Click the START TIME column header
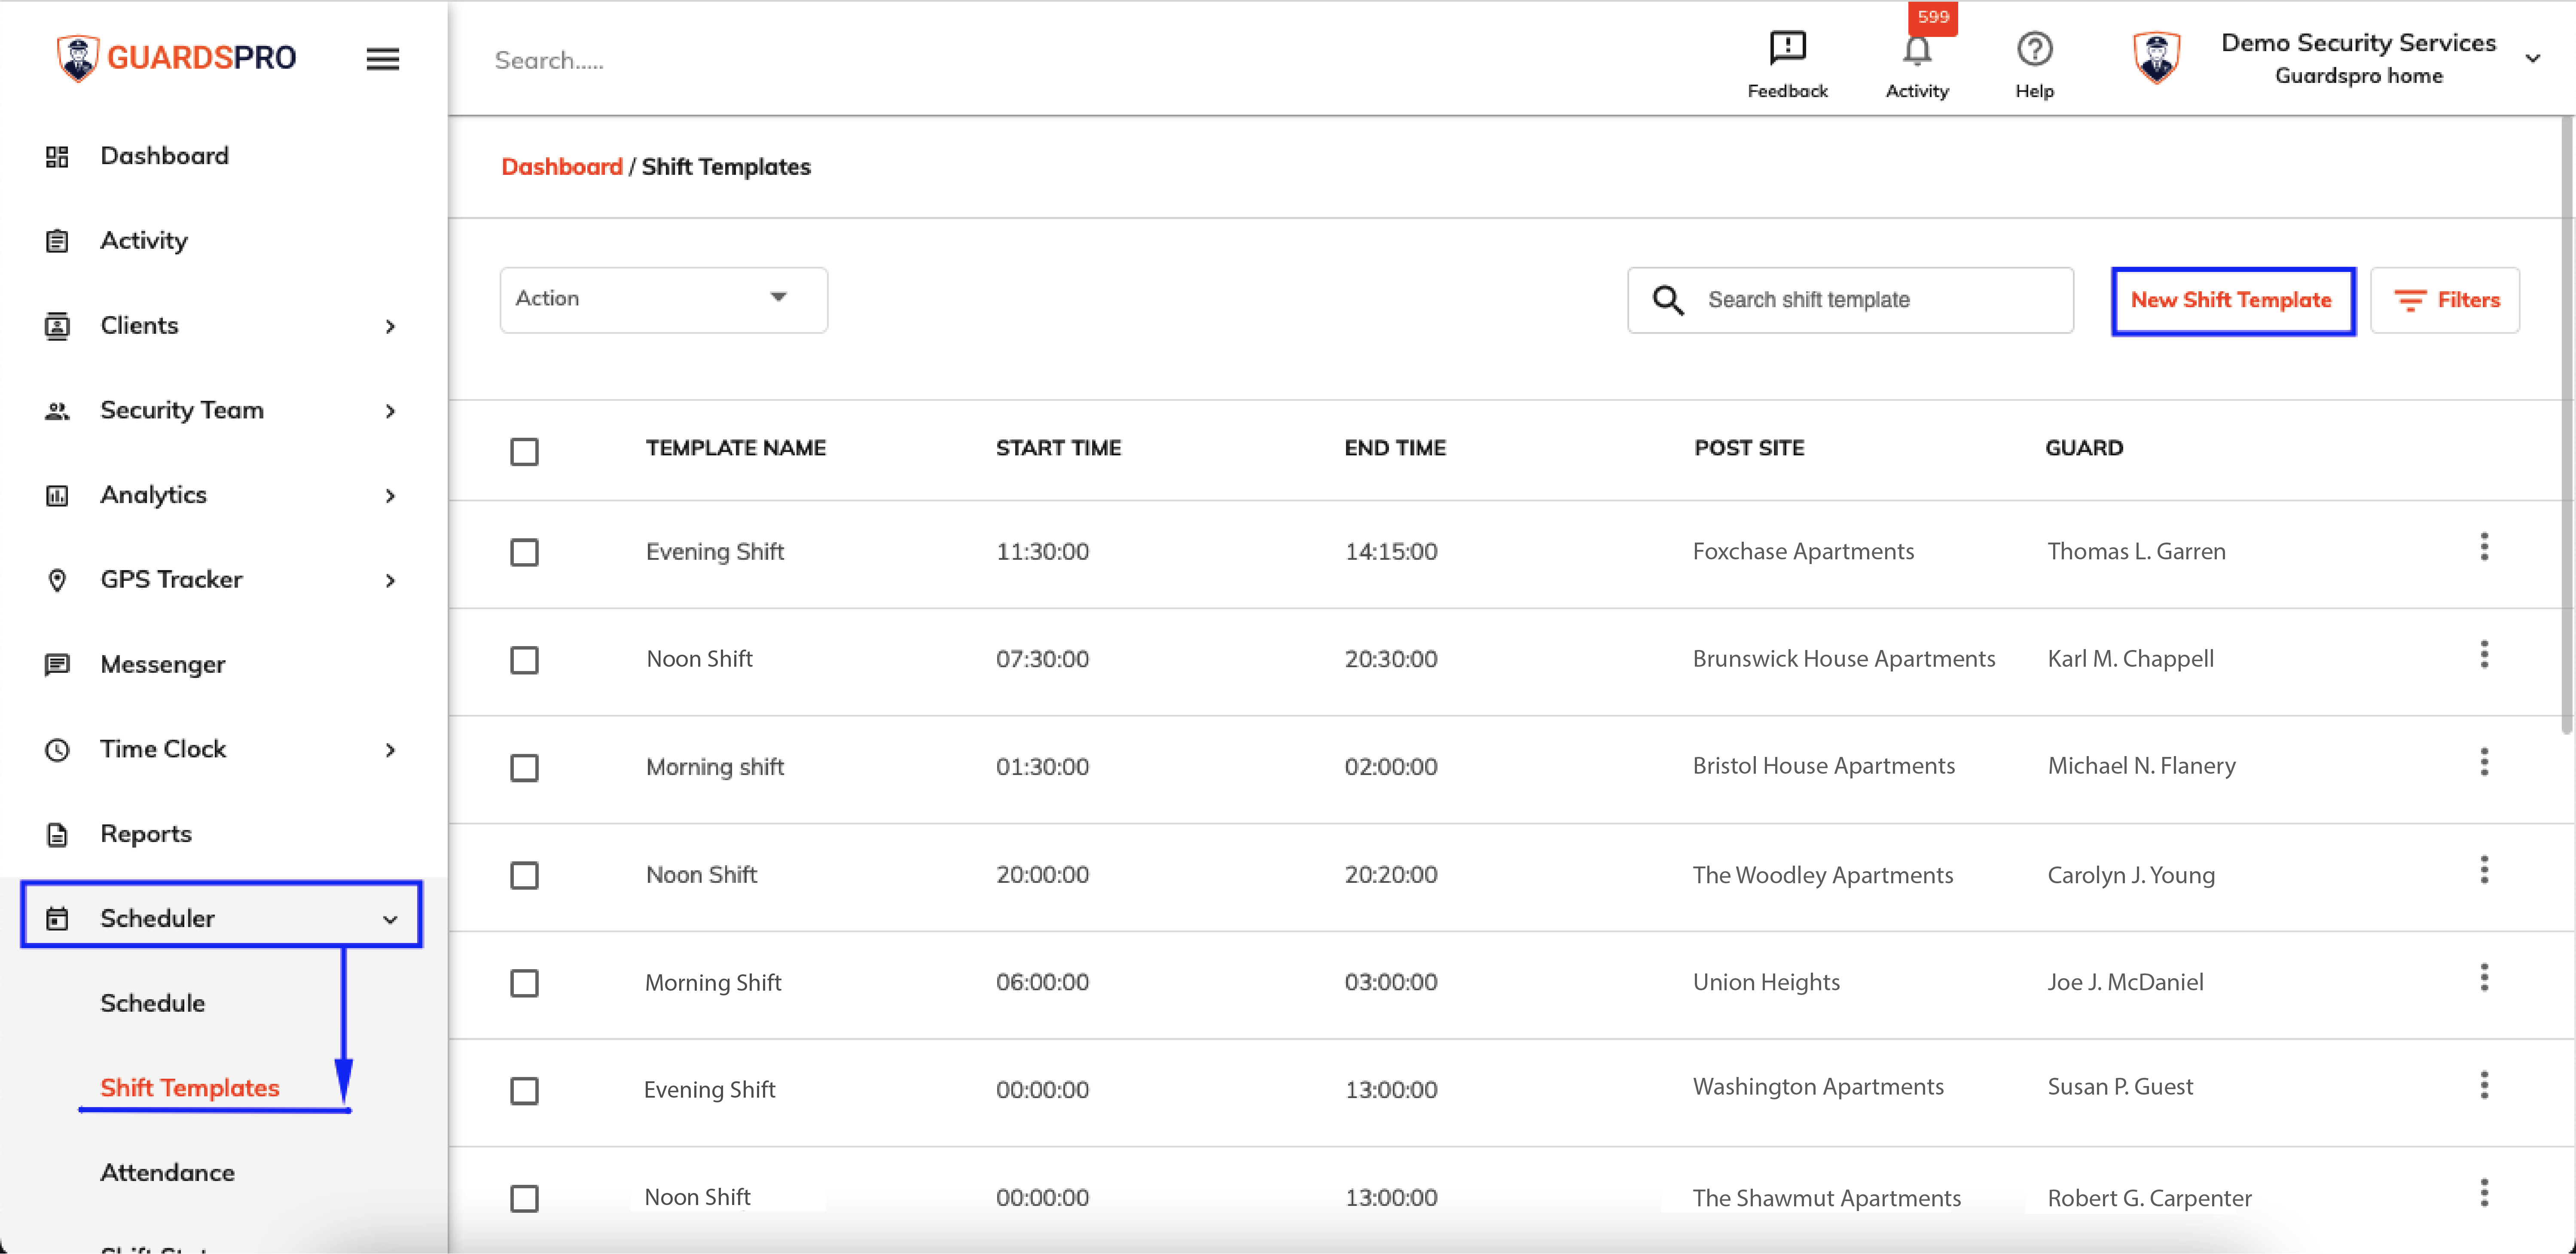This screenshot has height=1254, width=2576. 1058,448
